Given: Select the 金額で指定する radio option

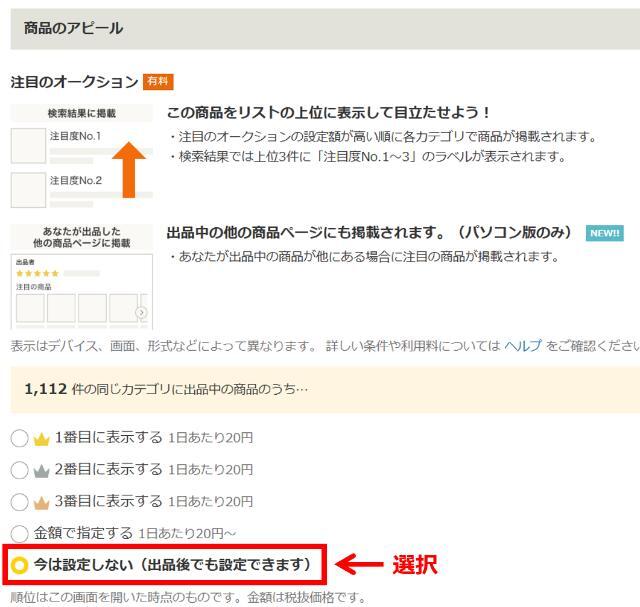Looking at the screenshot, I should pyautogui.click(x=19, y=534).
